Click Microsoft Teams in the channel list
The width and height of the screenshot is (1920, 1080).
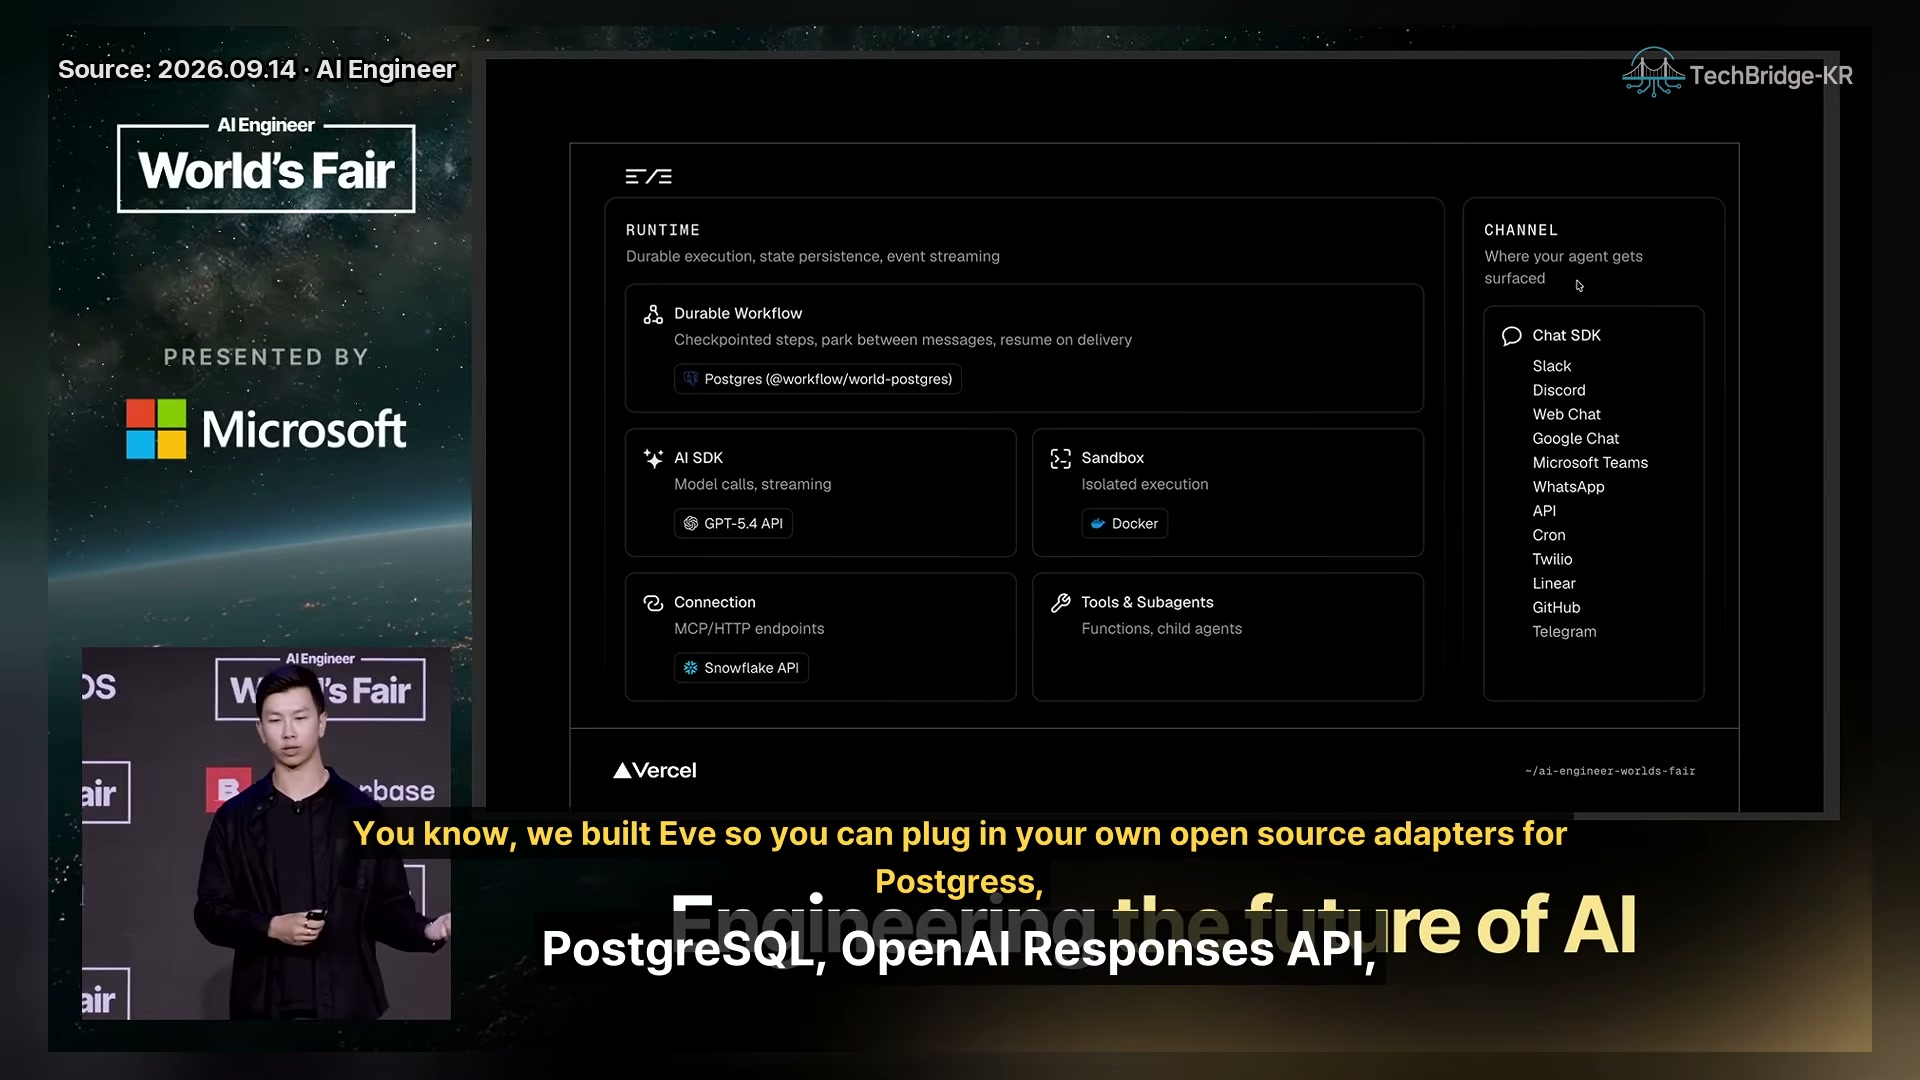[x=1590, y=463]
